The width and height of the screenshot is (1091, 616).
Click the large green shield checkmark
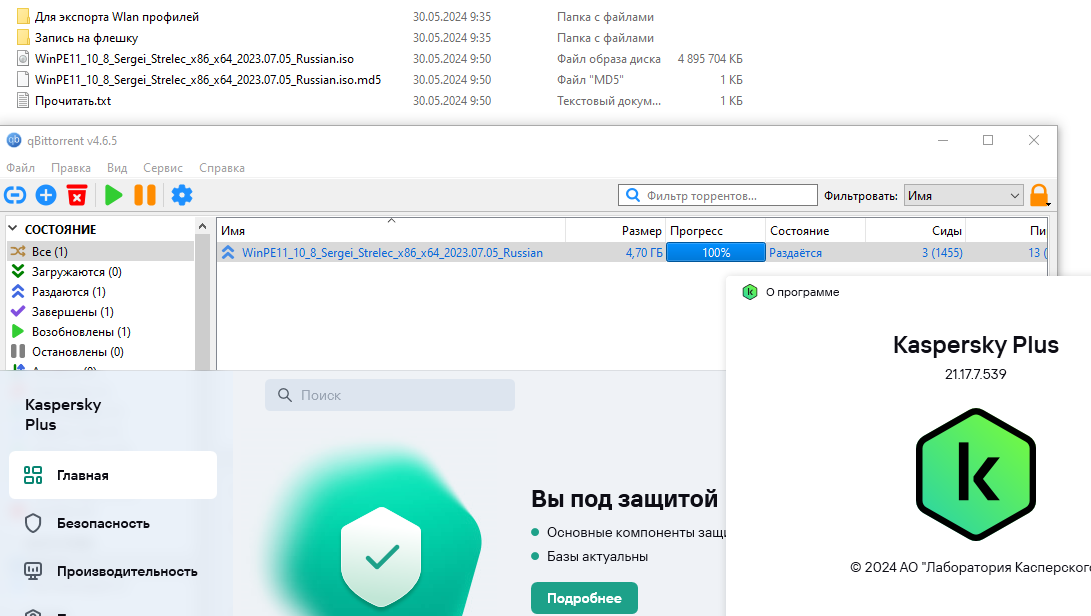(x=381, y=557)
